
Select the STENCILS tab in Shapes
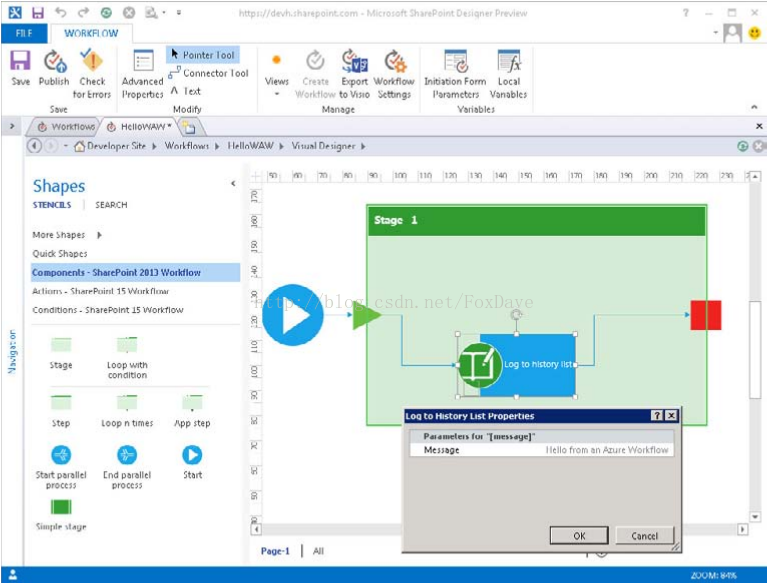[52, 205]
